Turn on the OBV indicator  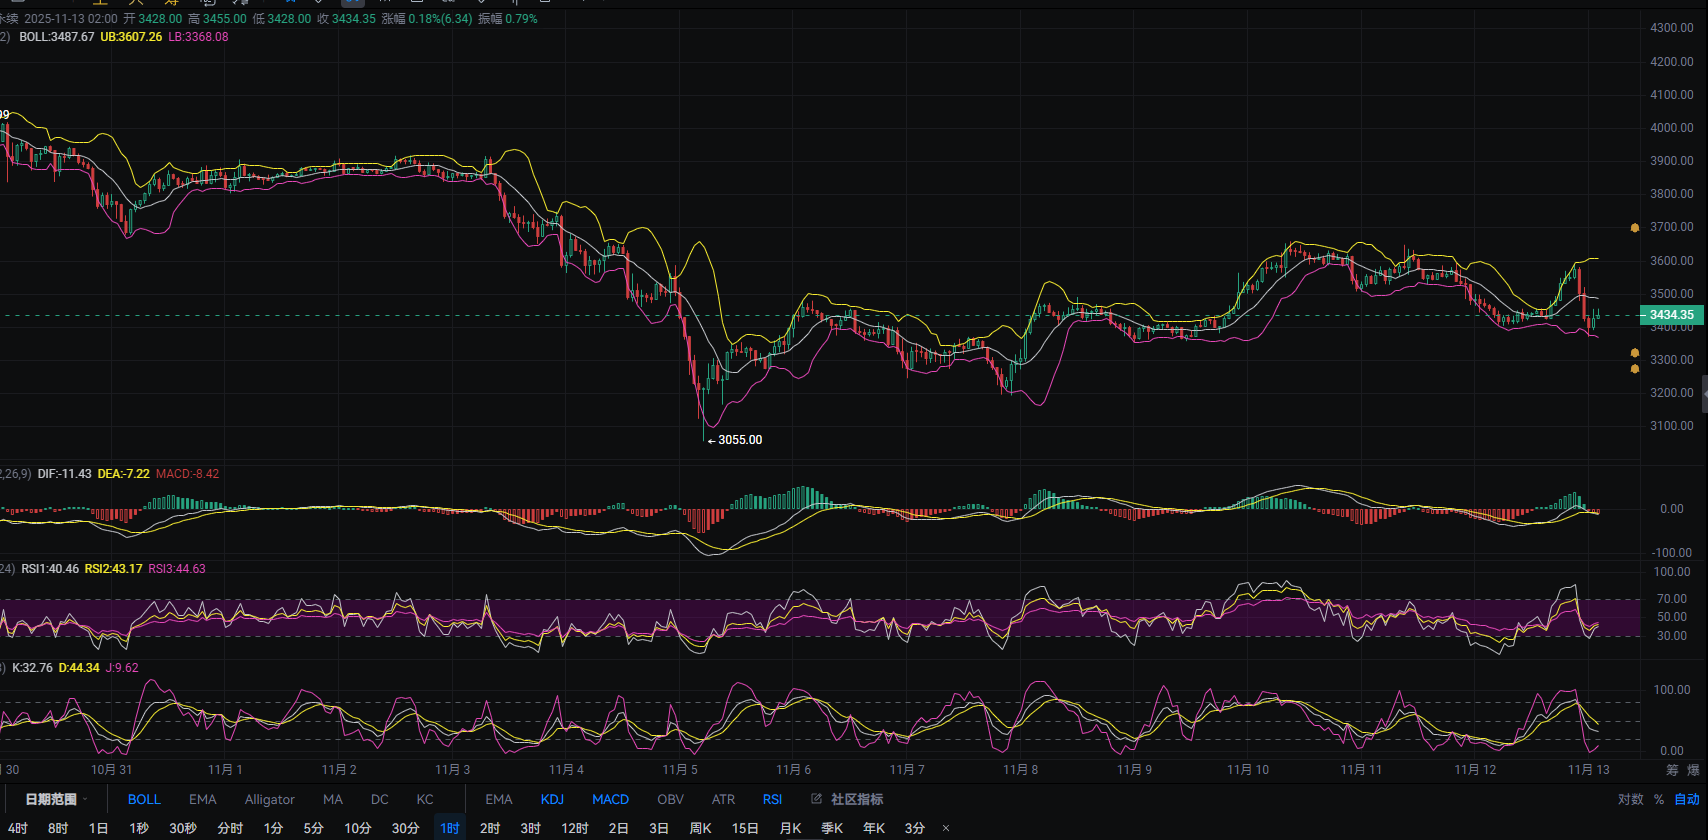[670, 799]
